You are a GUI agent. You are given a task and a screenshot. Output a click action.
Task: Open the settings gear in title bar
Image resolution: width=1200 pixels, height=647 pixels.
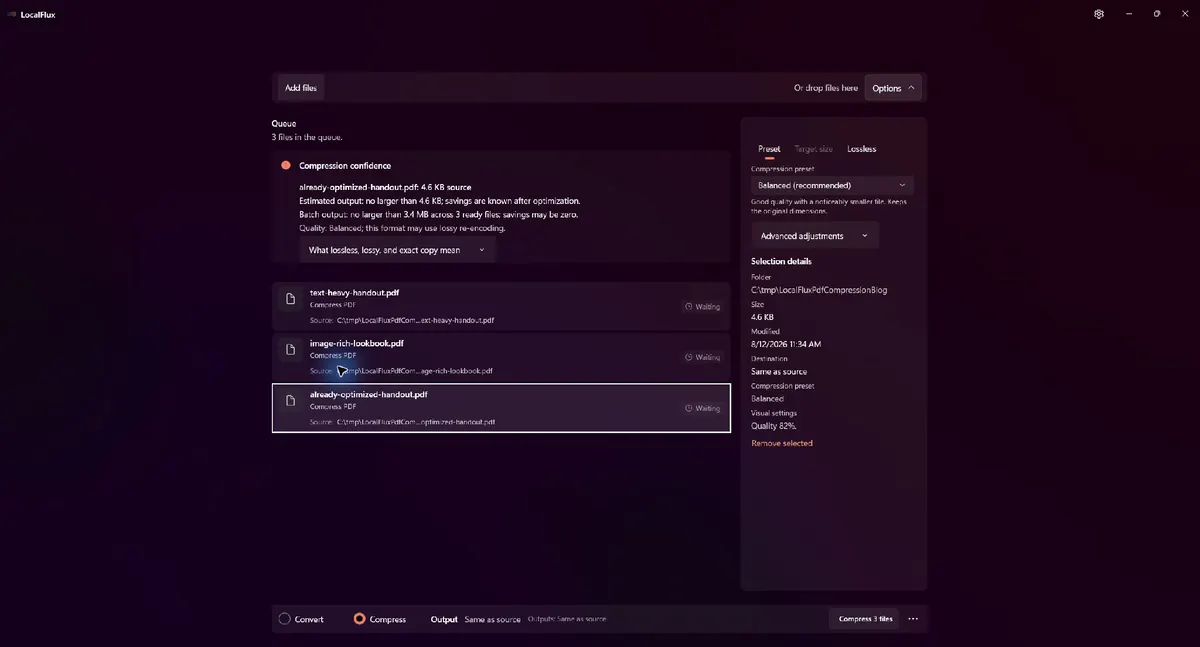pyautogui.click(x=1099, y=14)
